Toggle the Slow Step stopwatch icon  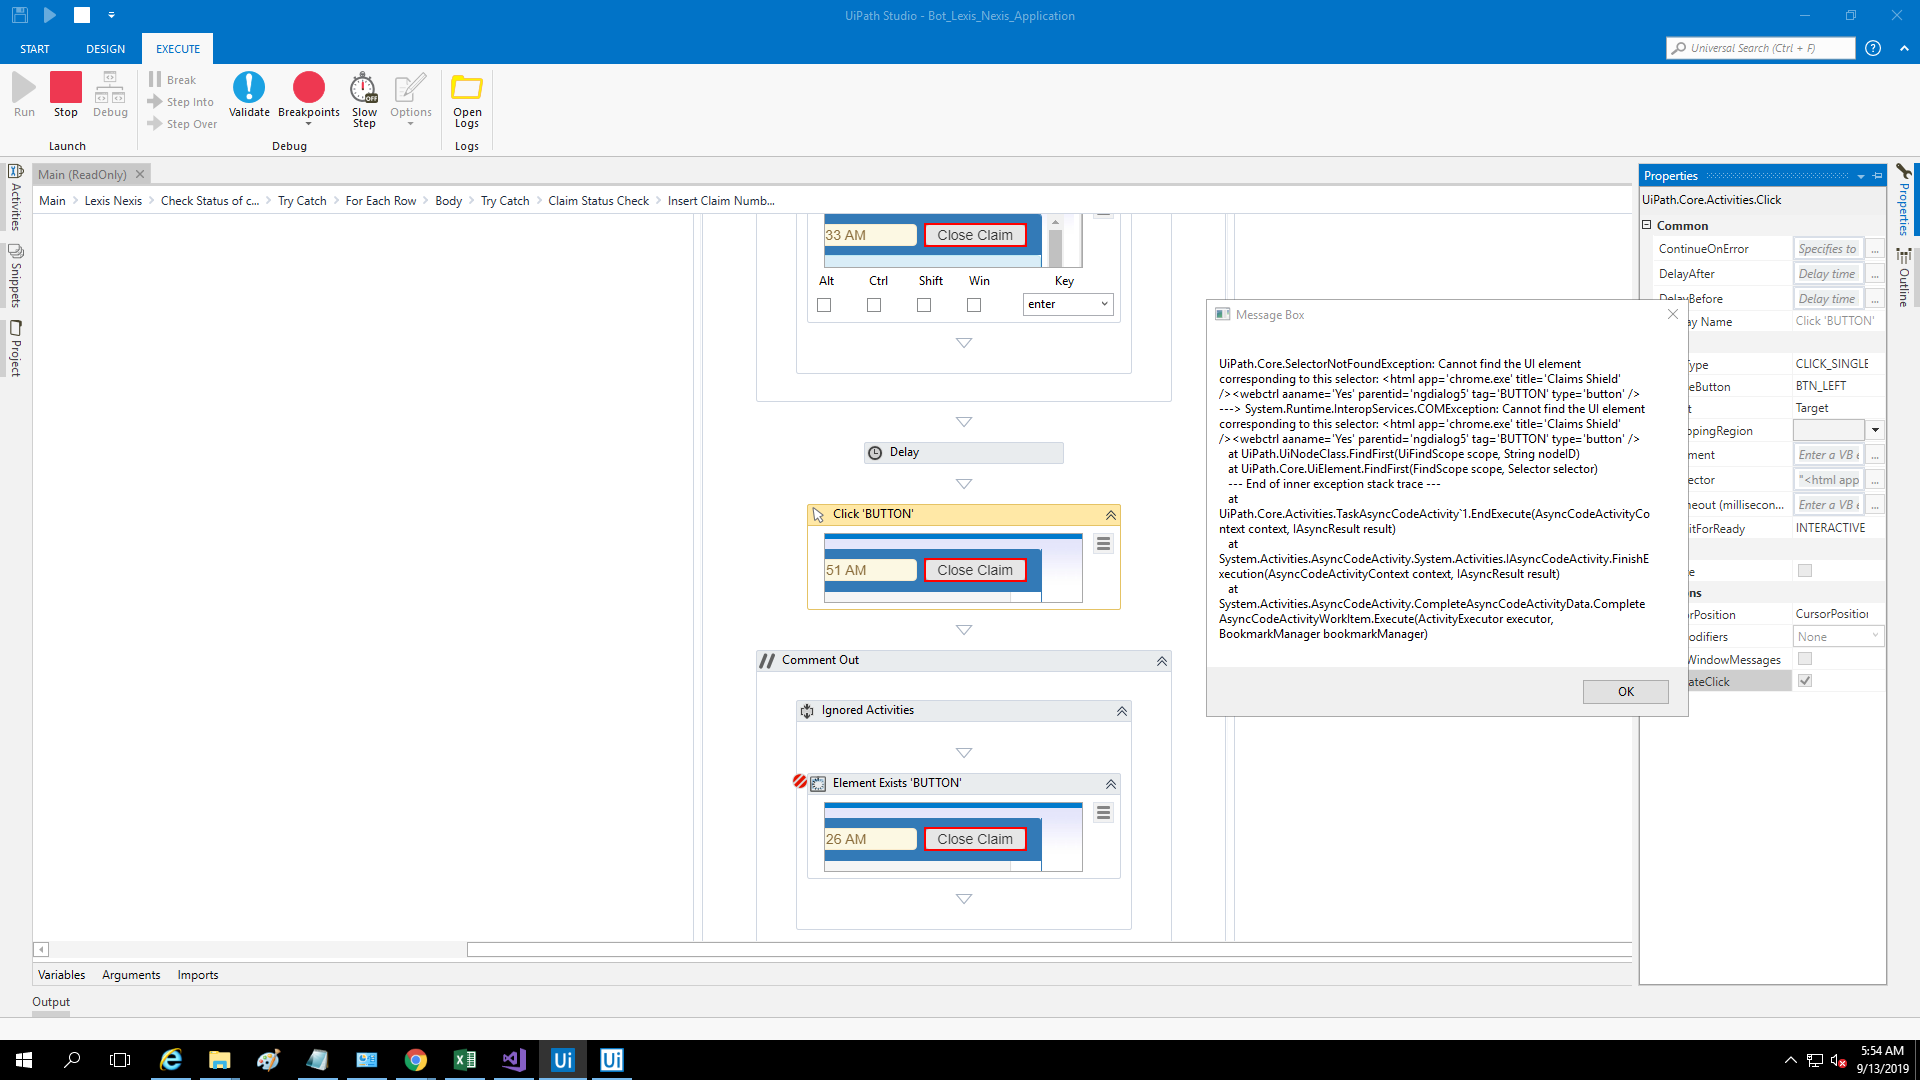tap(364, 88)
